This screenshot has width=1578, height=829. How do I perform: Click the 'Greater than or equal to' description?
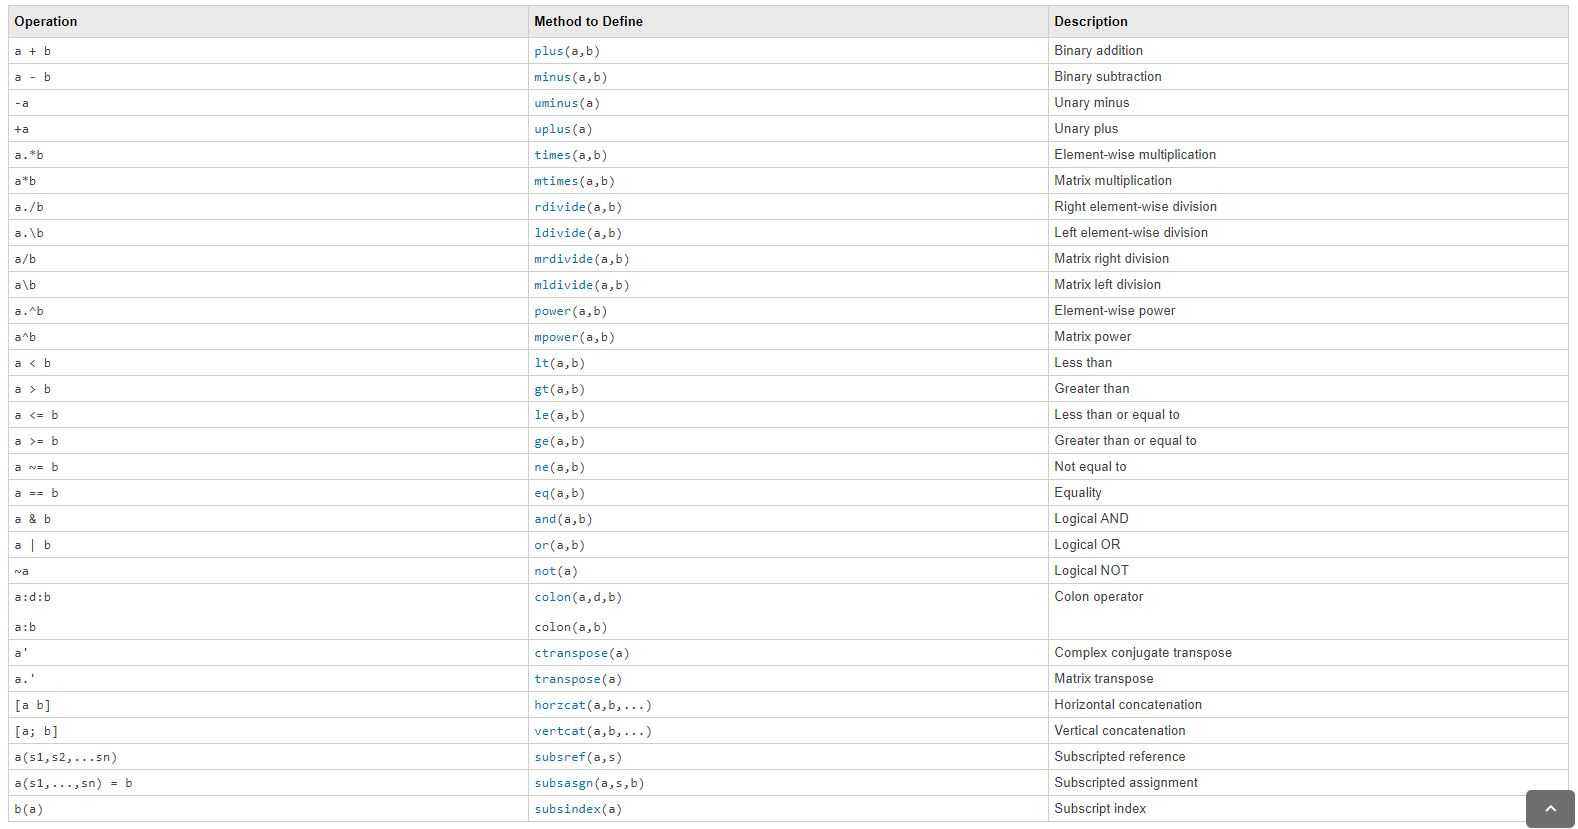coord(1125,440)
